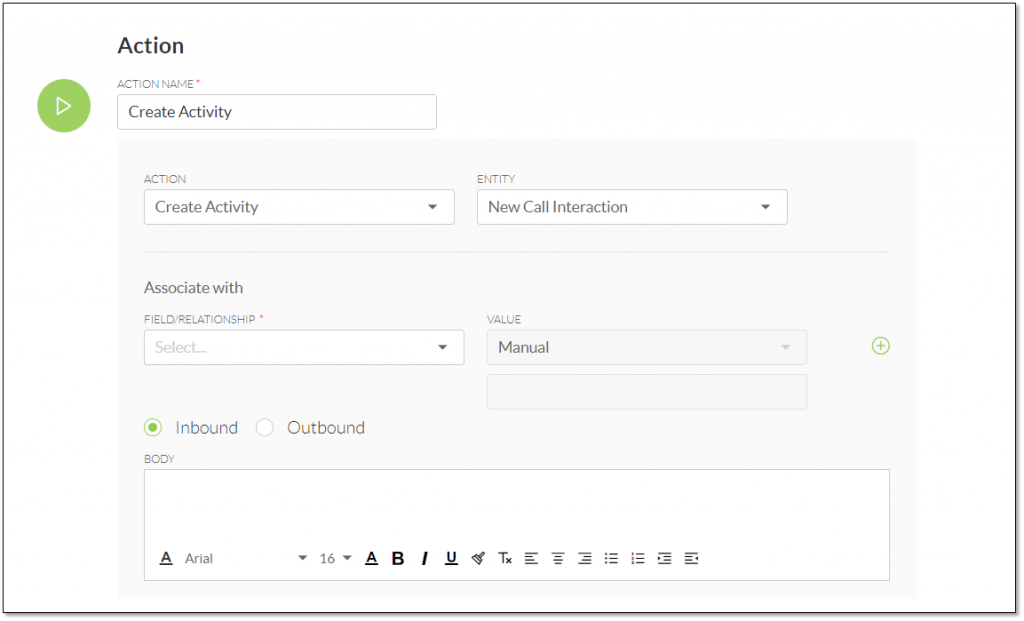Open the Entity dropdown for New Call Interaction
The image size is (1024, 621).
pos(632,207)
